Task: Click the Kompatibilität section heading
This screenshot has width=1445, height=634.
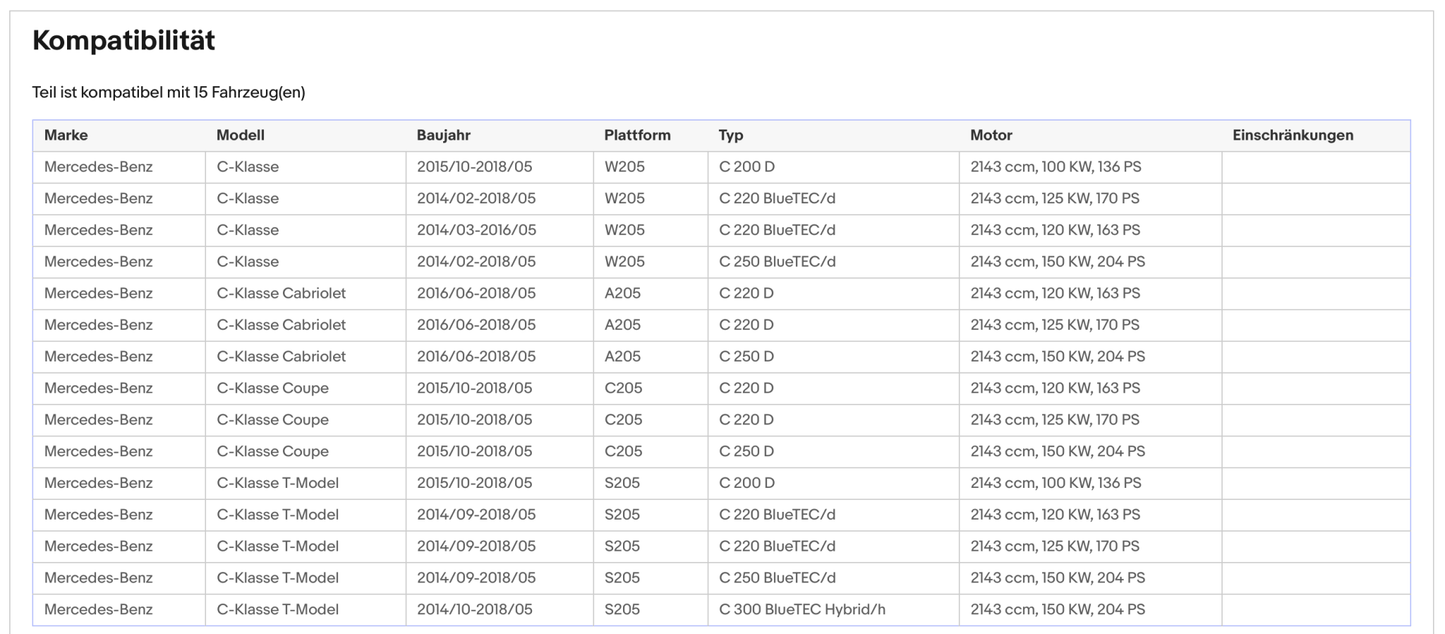Action: tap(124, 41)
